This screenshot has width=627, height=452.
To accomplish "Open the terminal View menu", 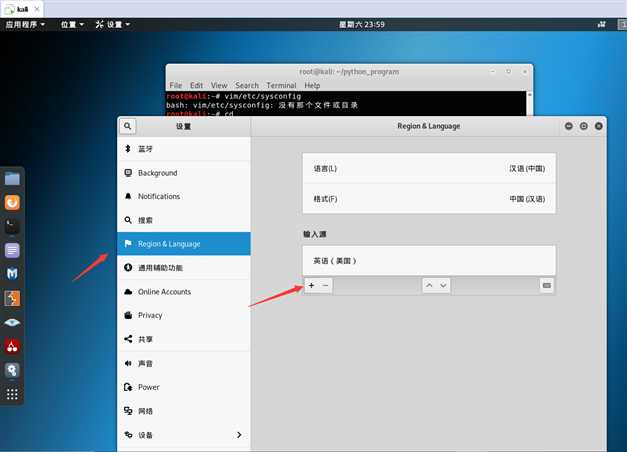I will [219, 85].
